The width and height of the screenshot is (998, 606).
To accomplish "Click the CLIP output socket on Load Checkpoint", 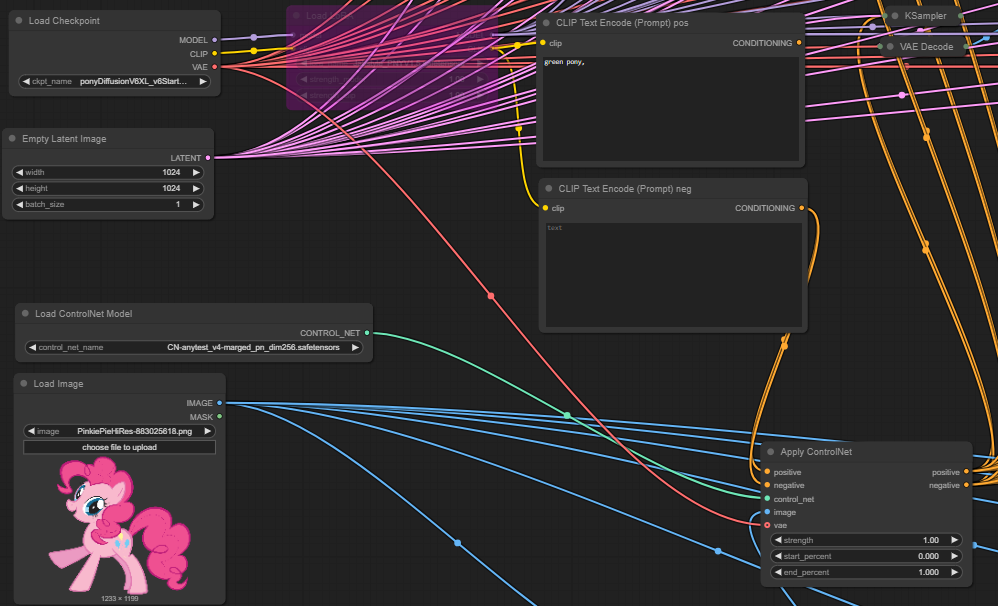I will pos(214,53).
